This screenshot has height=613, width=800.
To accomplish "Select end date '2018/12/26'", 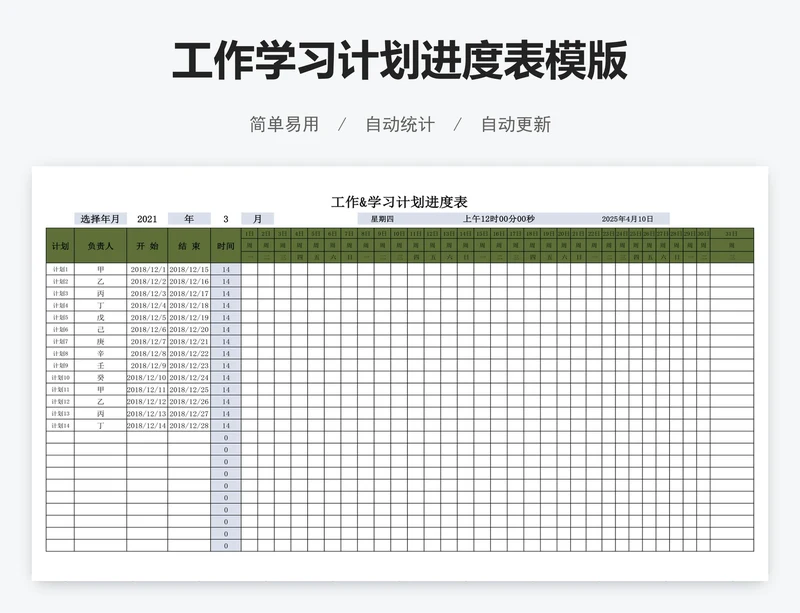I will (x=189, y=402).
